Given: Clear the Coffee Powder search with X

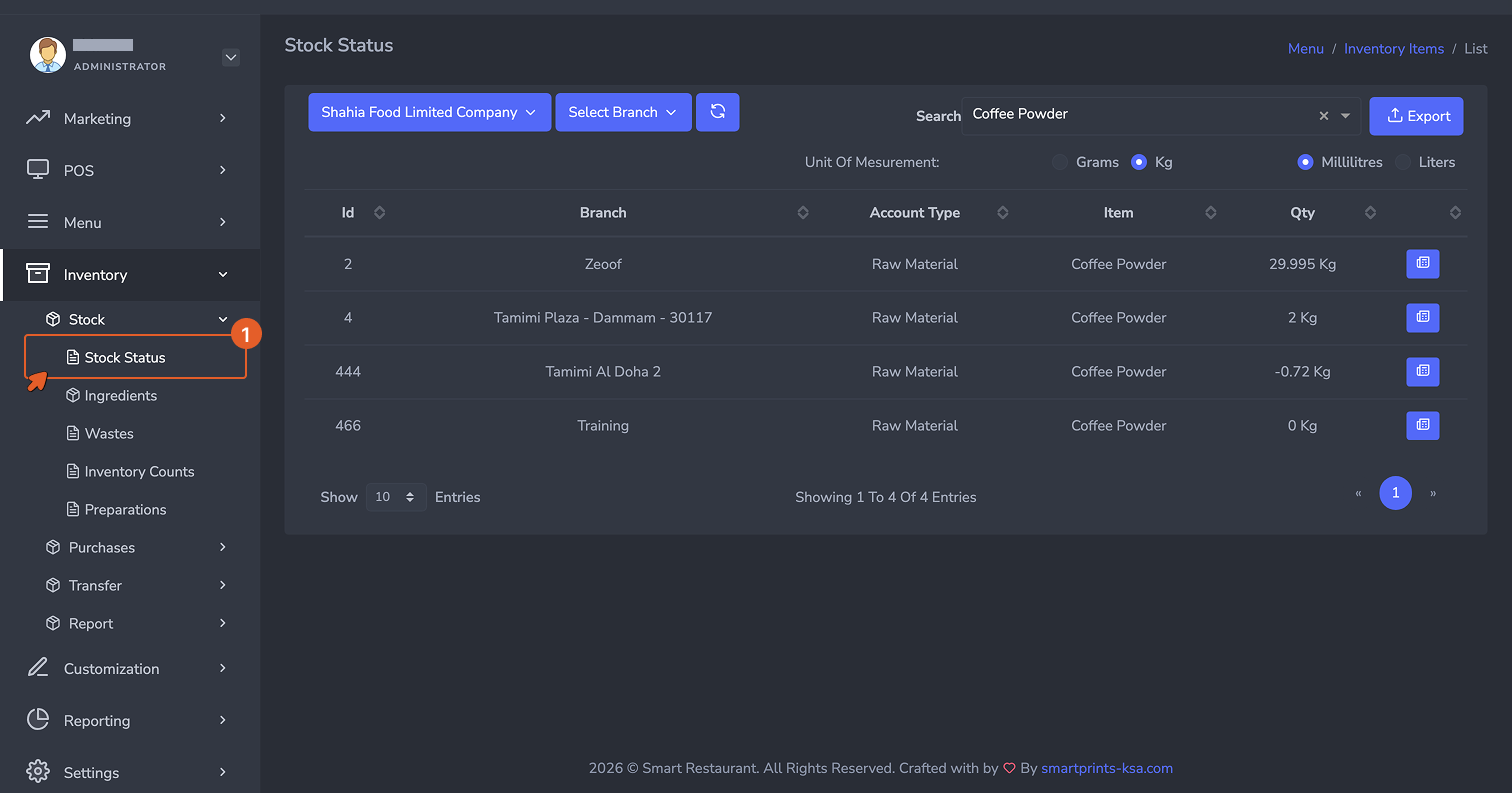Looking at the screenshot, I should tap(1324, 116).
